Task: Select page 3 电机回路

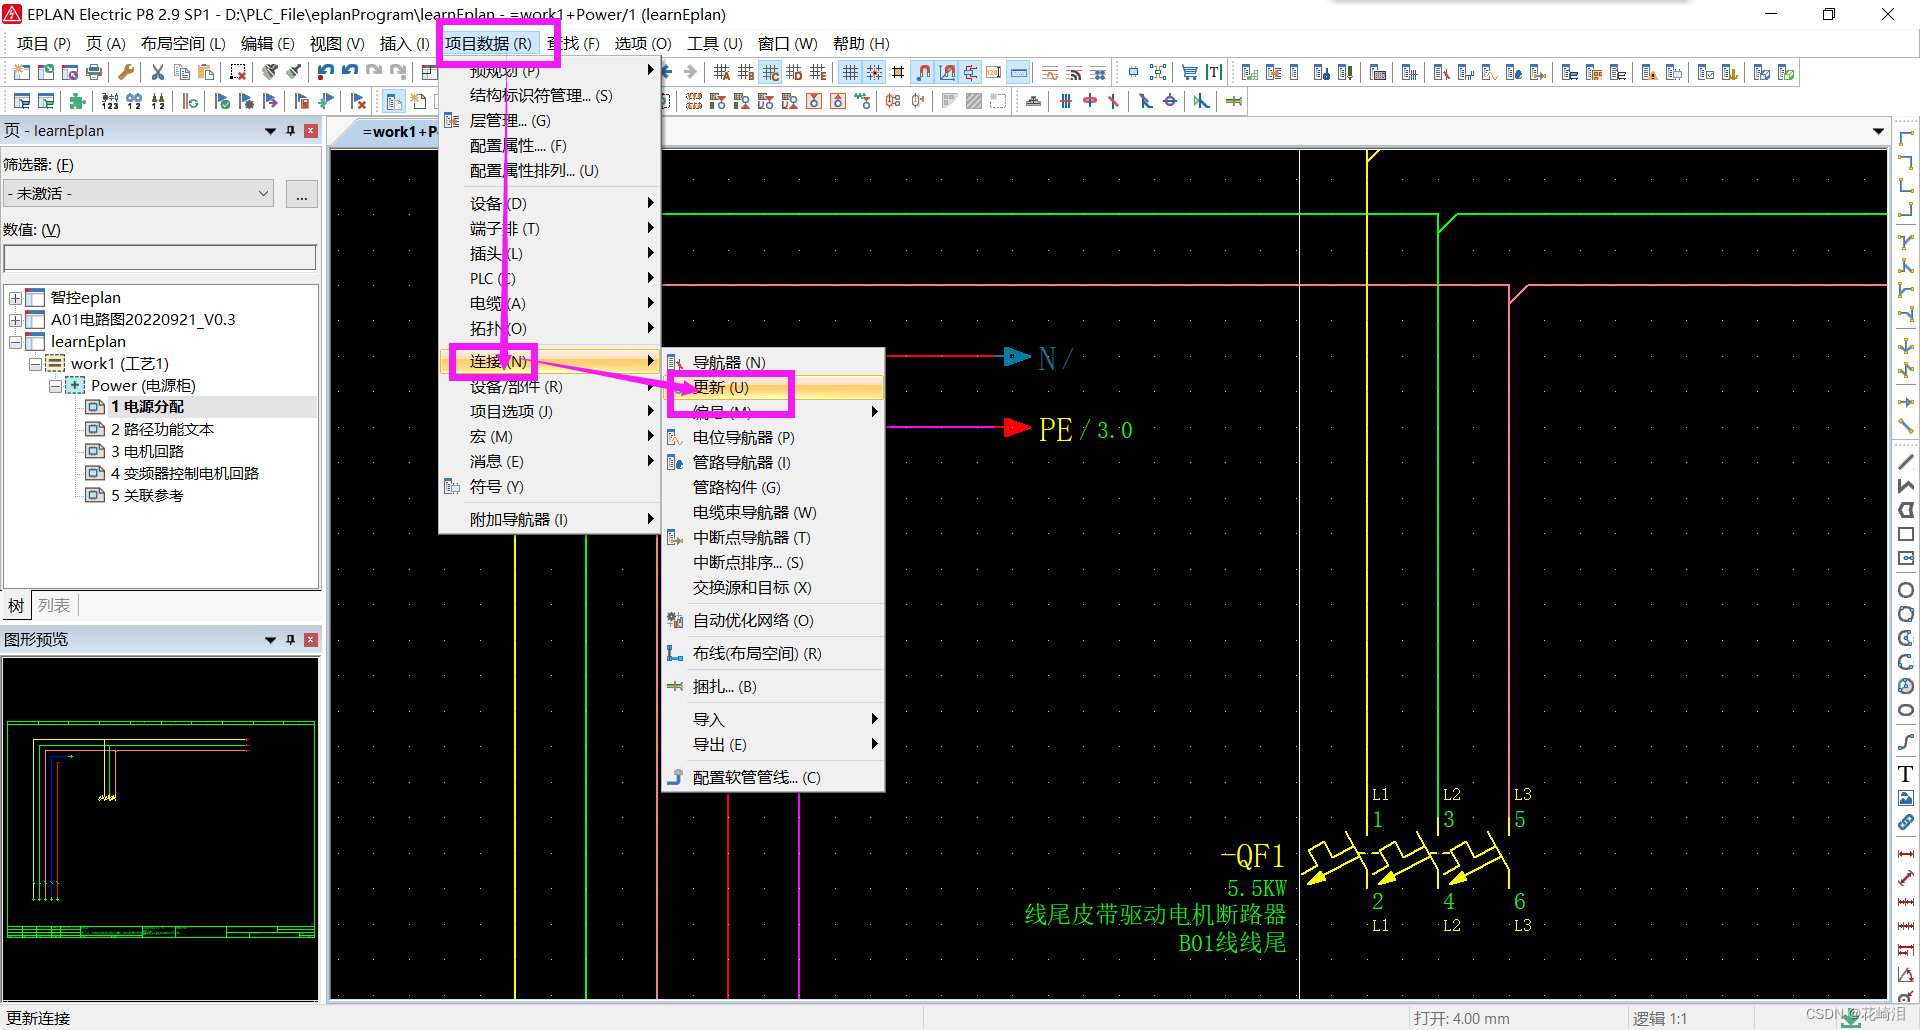Action: coord(147,451)
